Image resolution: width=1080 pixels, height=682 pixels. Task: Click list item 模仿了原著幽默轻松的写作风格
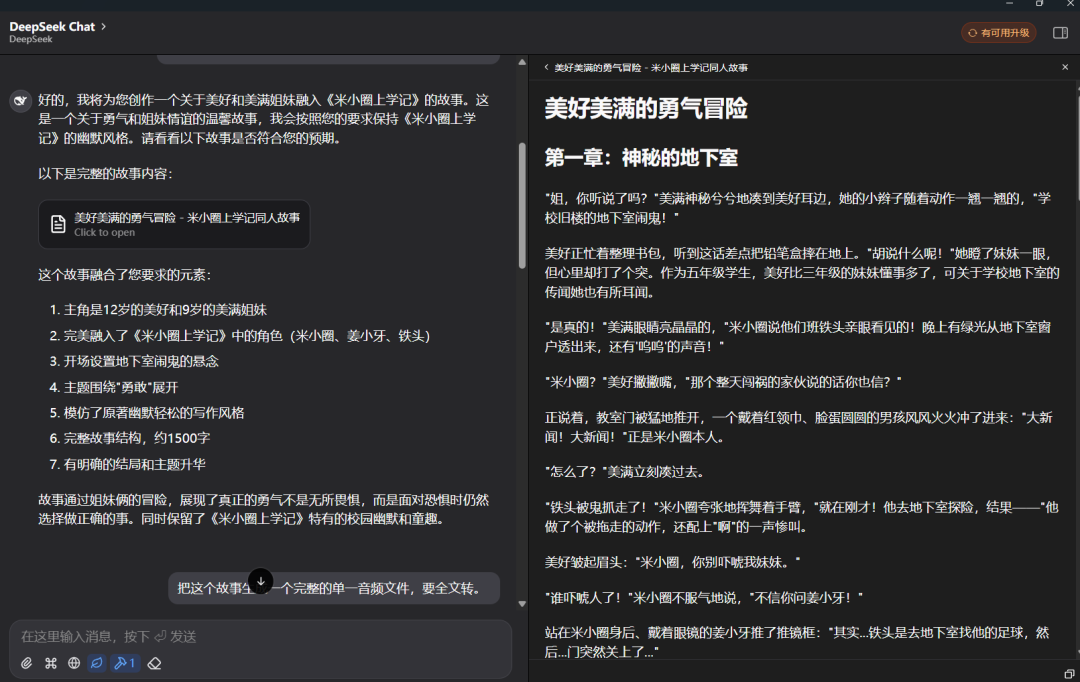(x=154, y=413)
